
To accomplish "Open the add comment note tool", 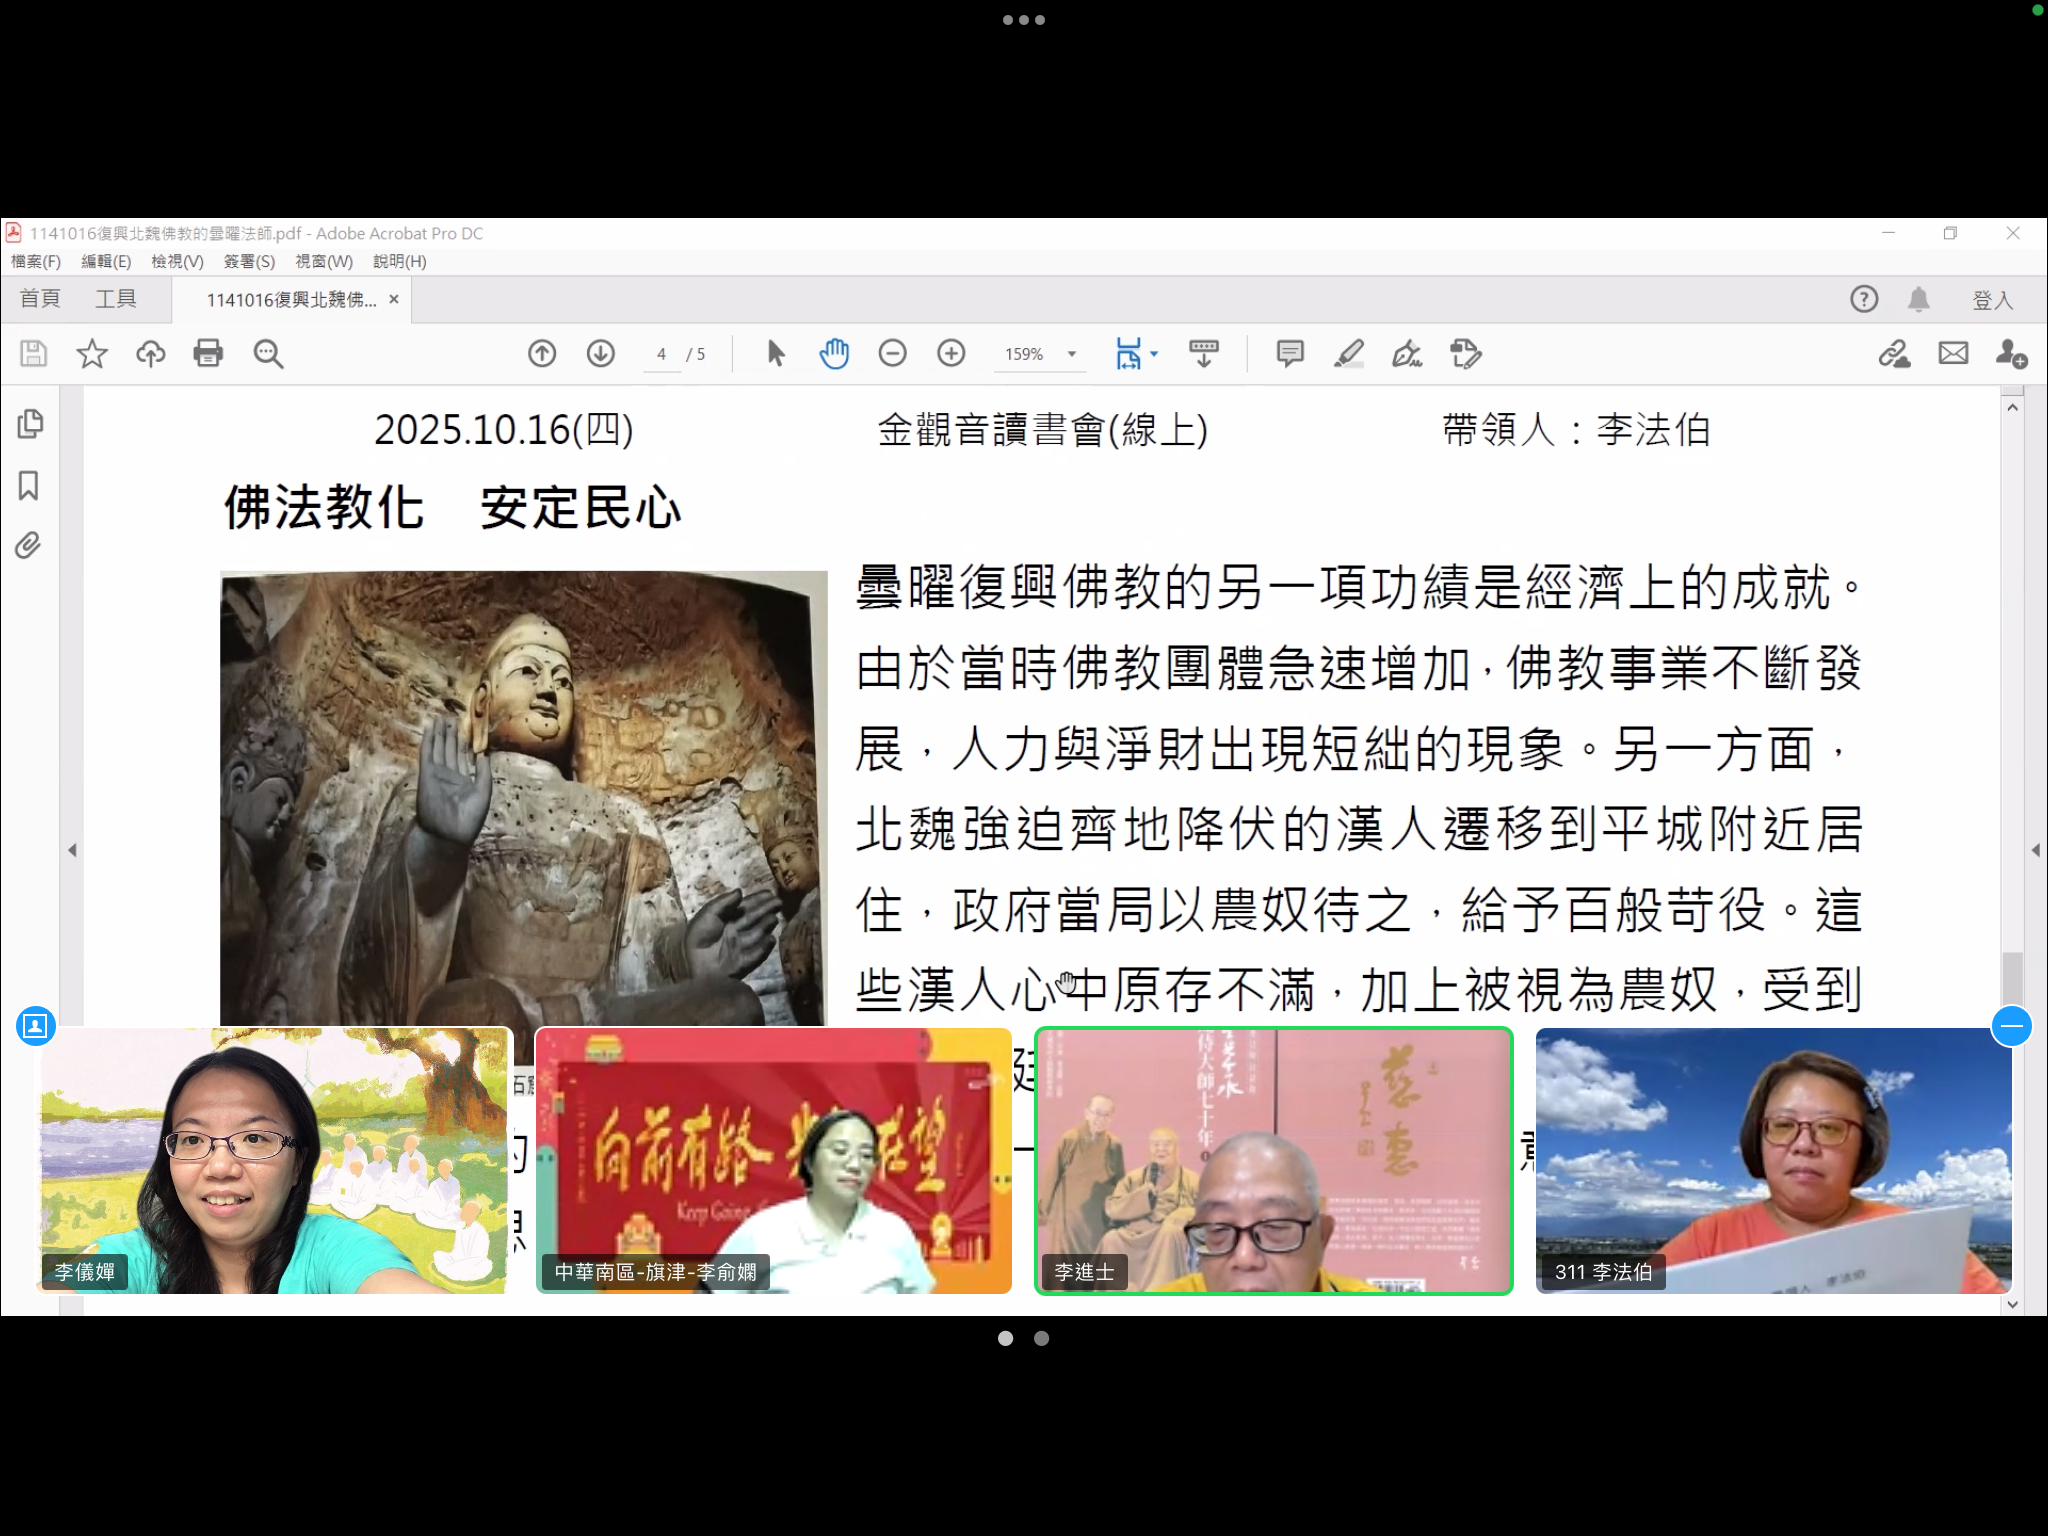I will (1290, 353).
